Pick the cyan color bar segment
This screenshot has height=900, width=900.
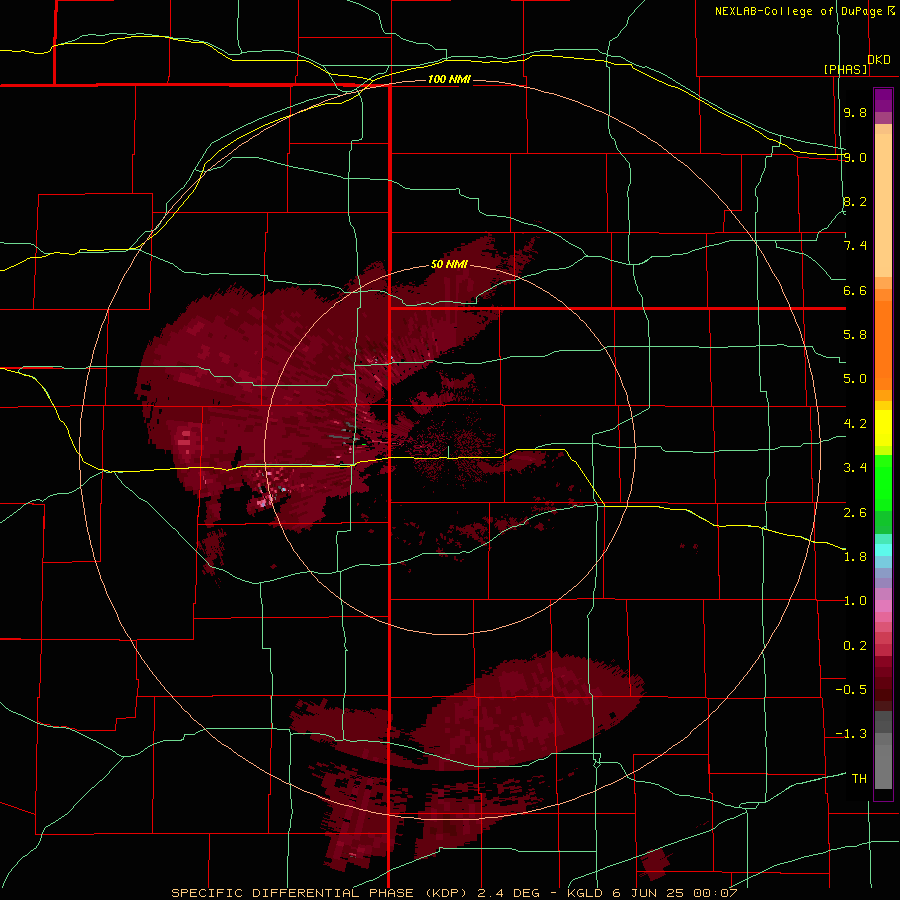(x=883, y=550)
